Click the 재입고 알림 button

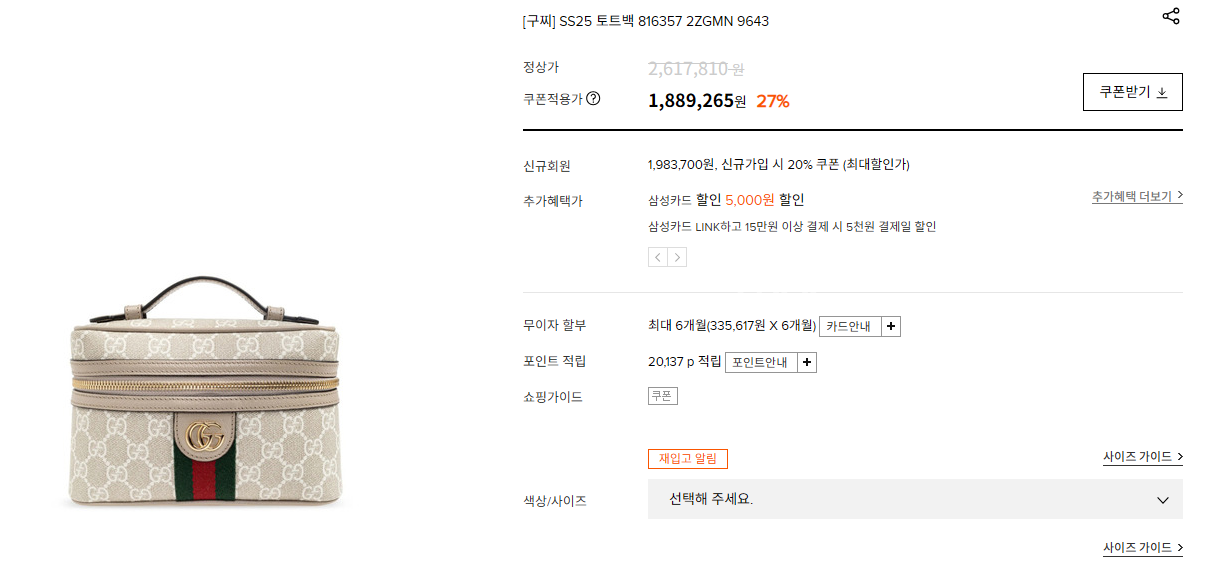688,459
